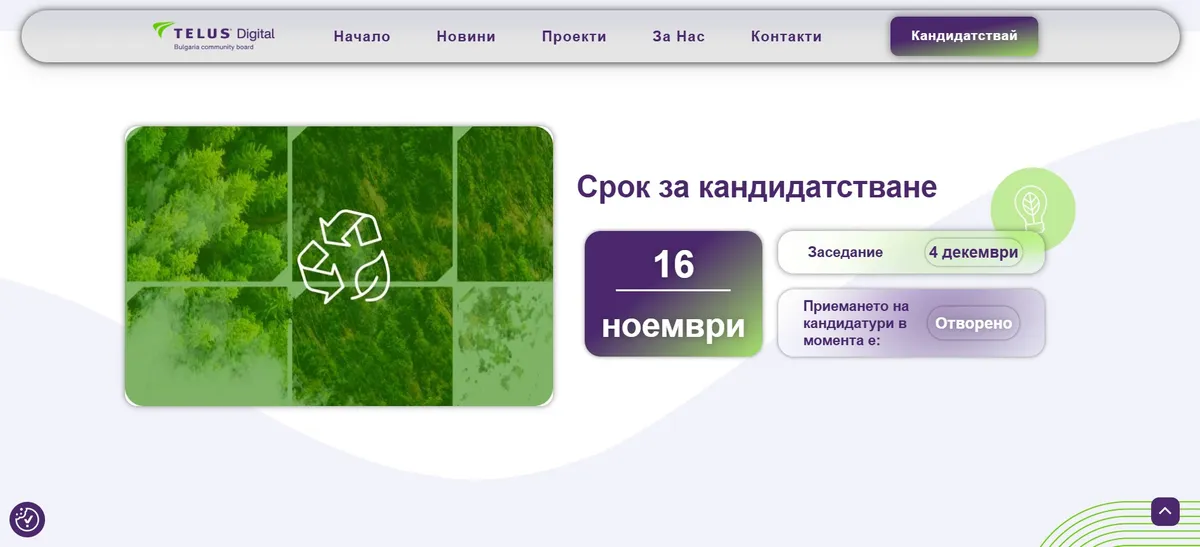This screenshot has height=547, width=1200.
Task: Open the Проекти section
Action: pos(574,36)
